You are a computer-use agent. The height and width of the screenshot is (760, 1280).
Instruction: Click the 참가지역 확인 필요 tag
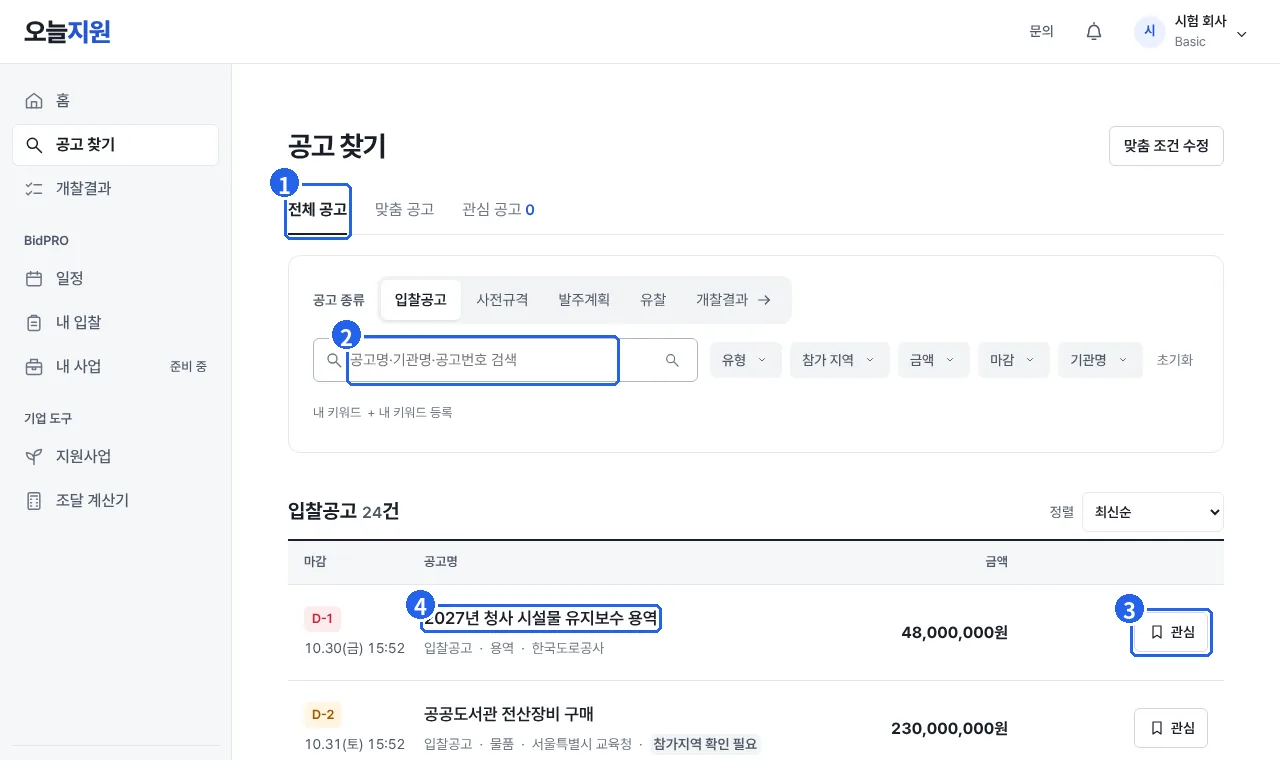pyautogui.click(x=705, y=744)
